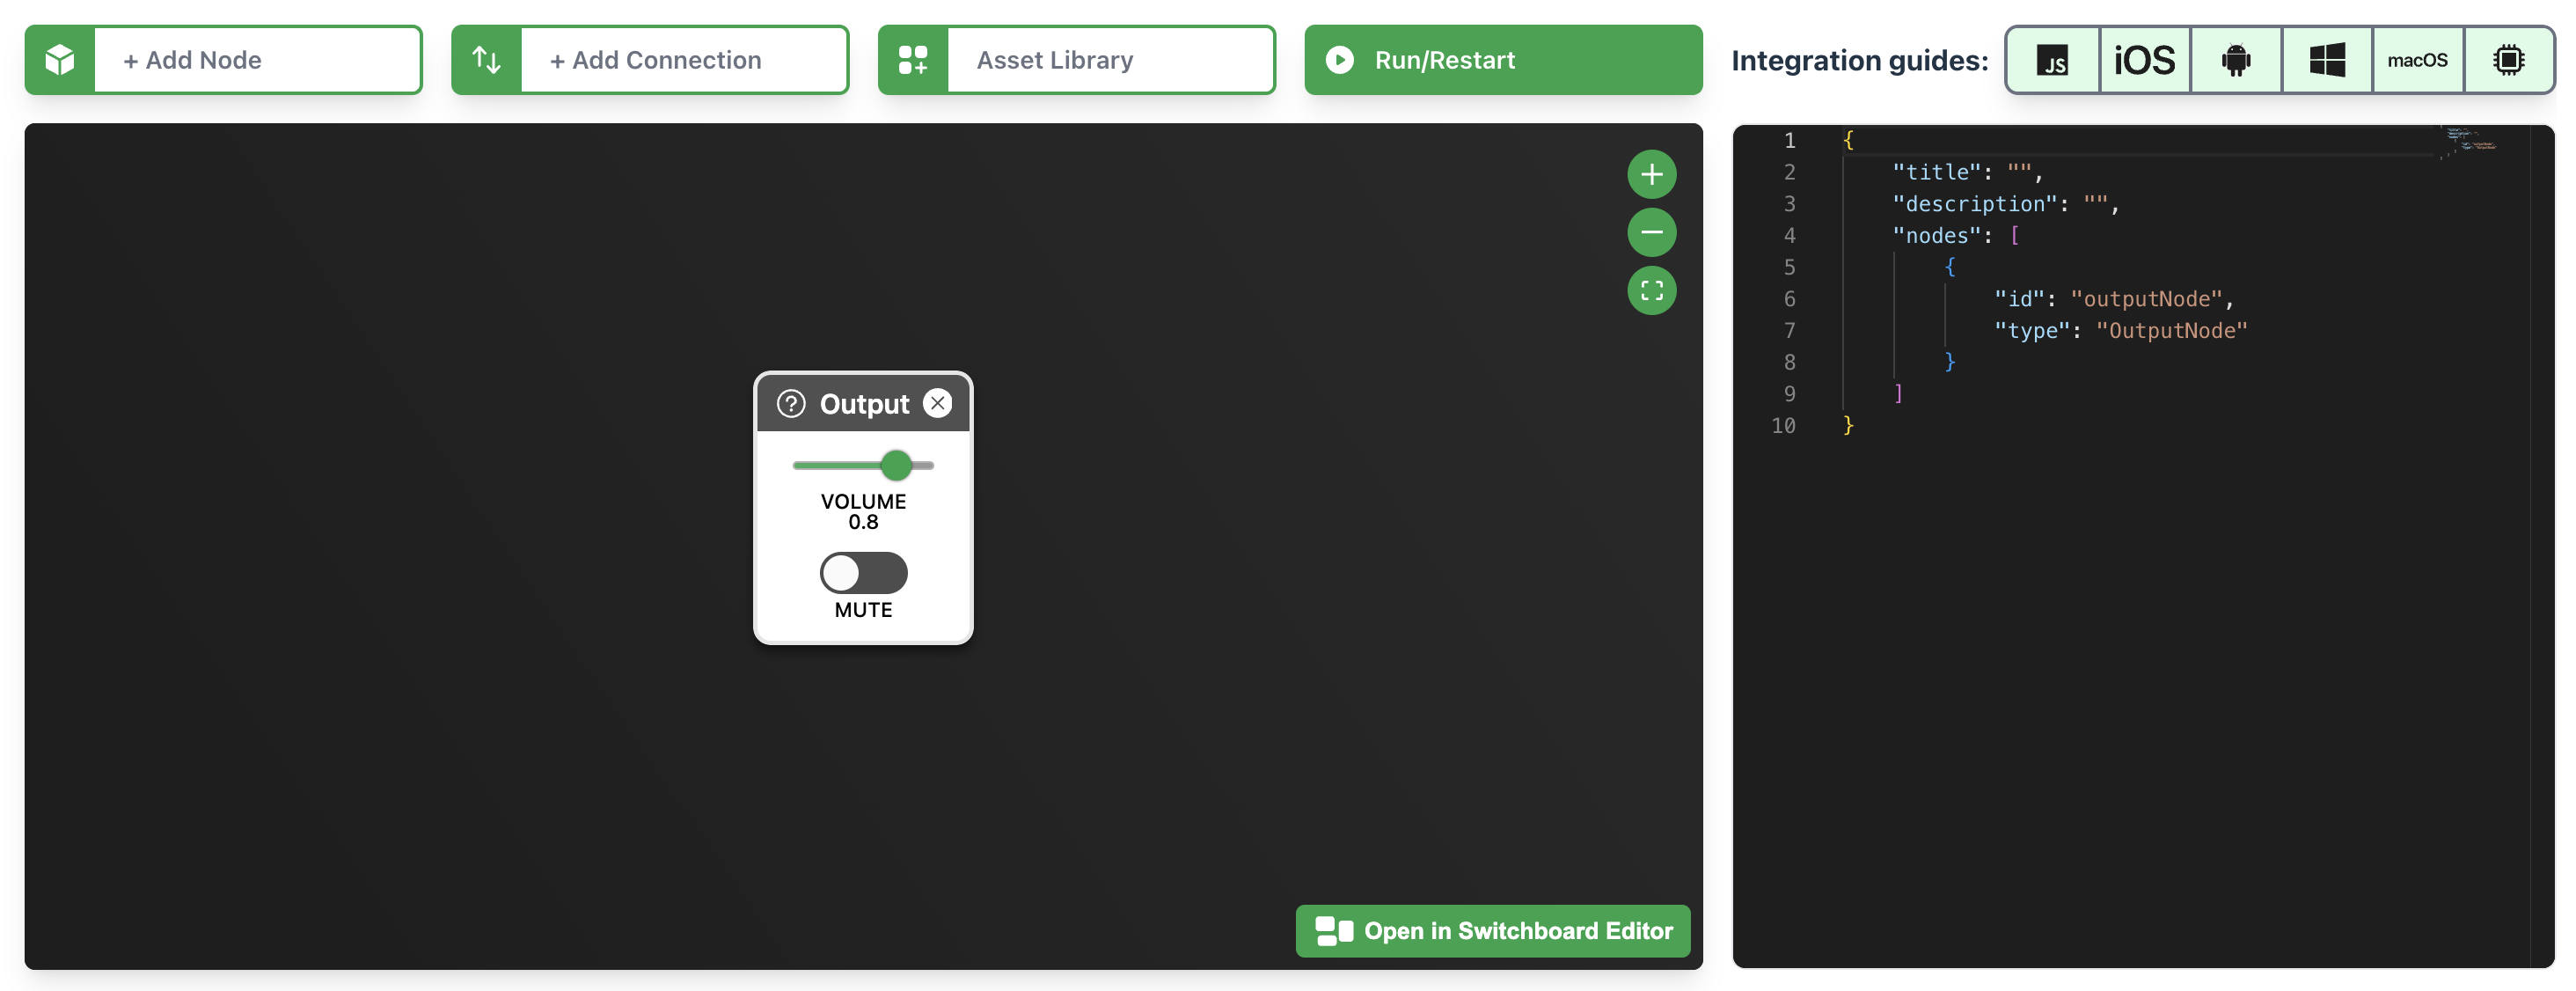Click the Android integration guide tab

pos(2236,57)
